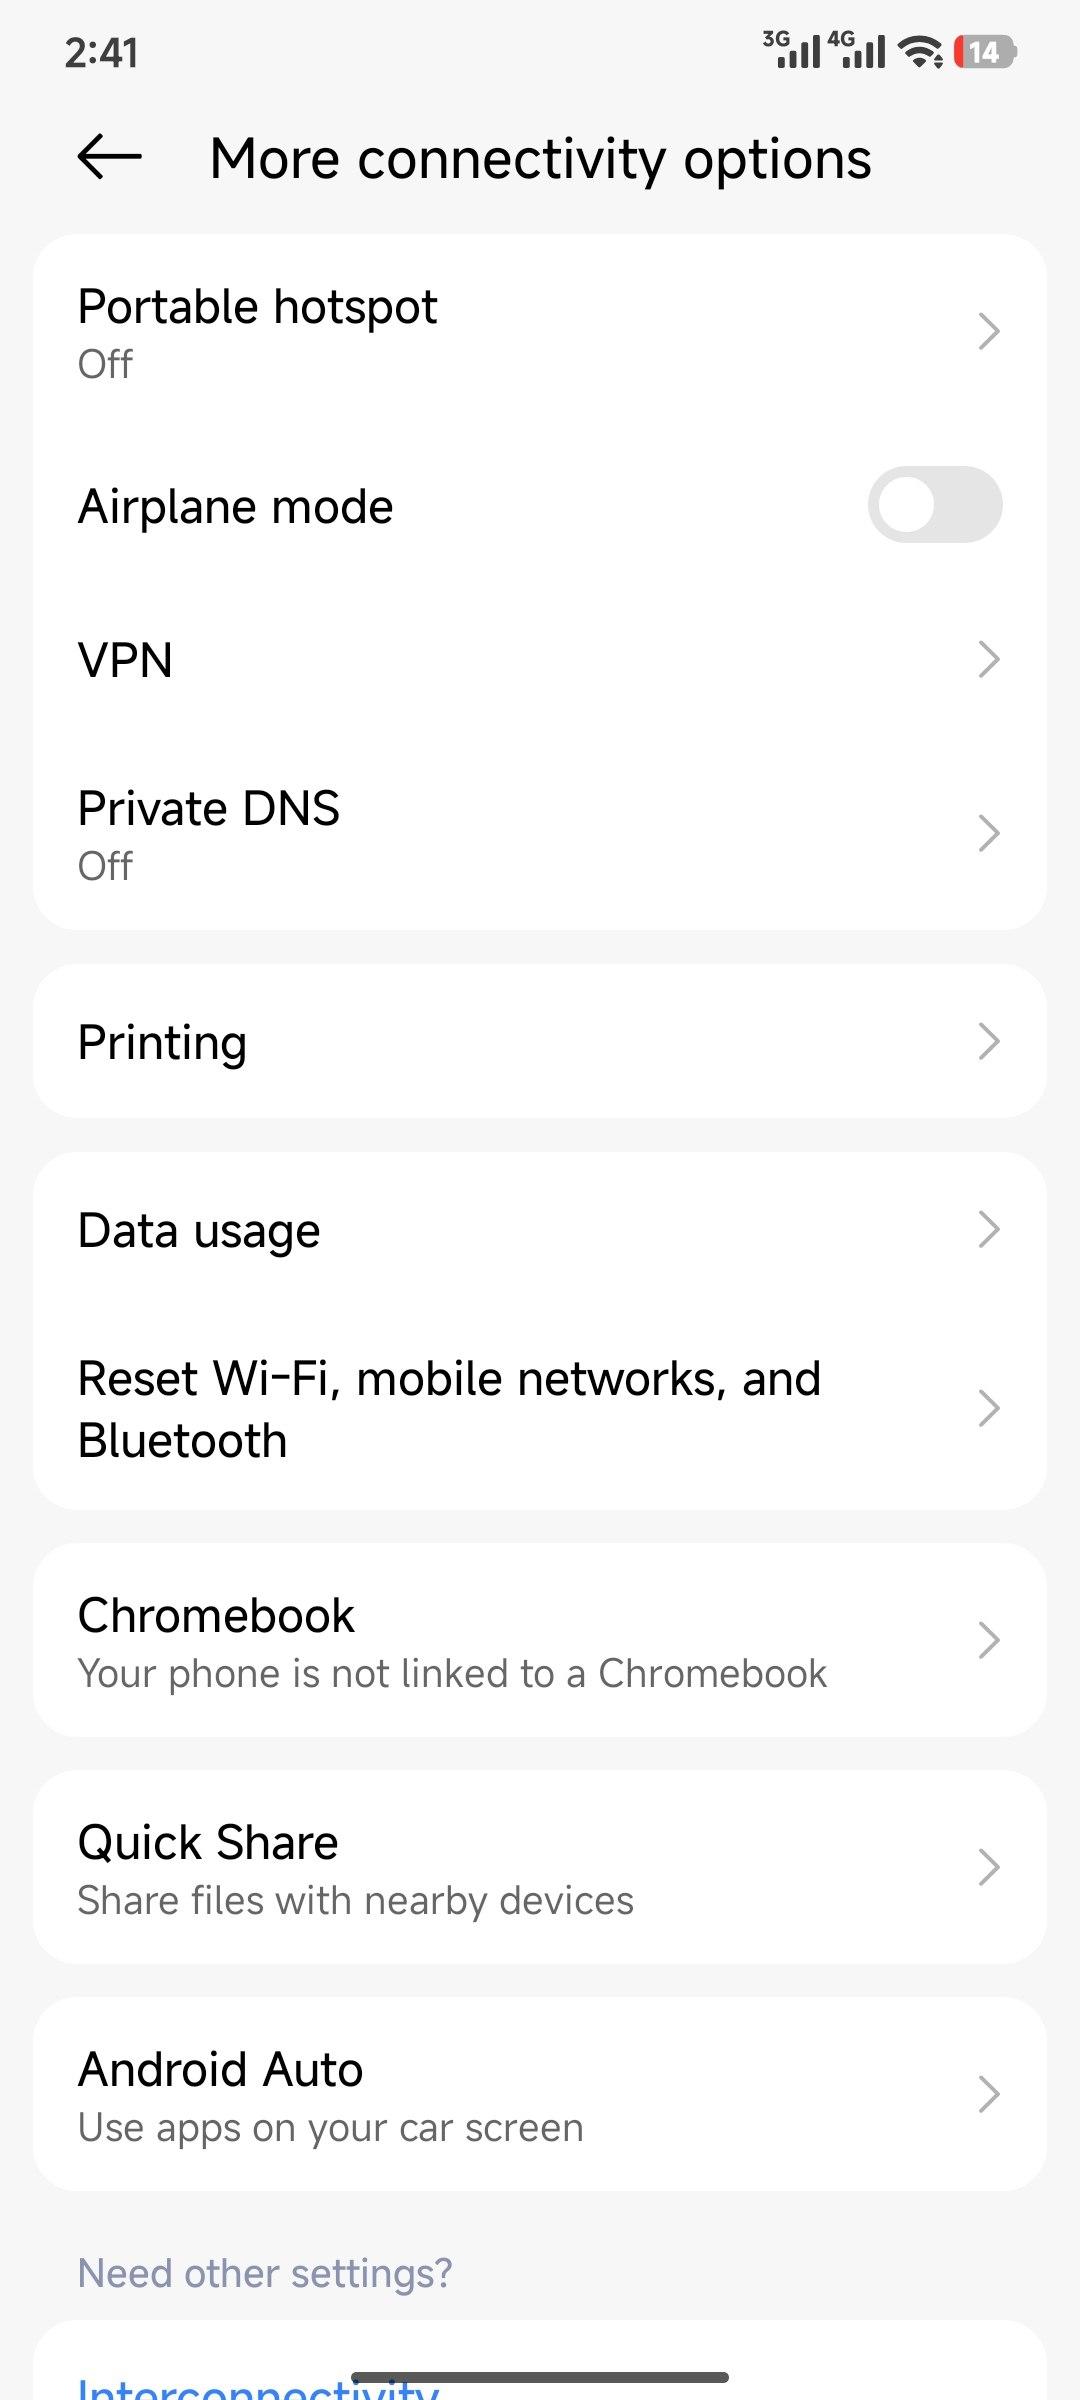Screen dimensions: 1080x2400
Task: Expand Private DNS chevron
Action: click(988, 833)
